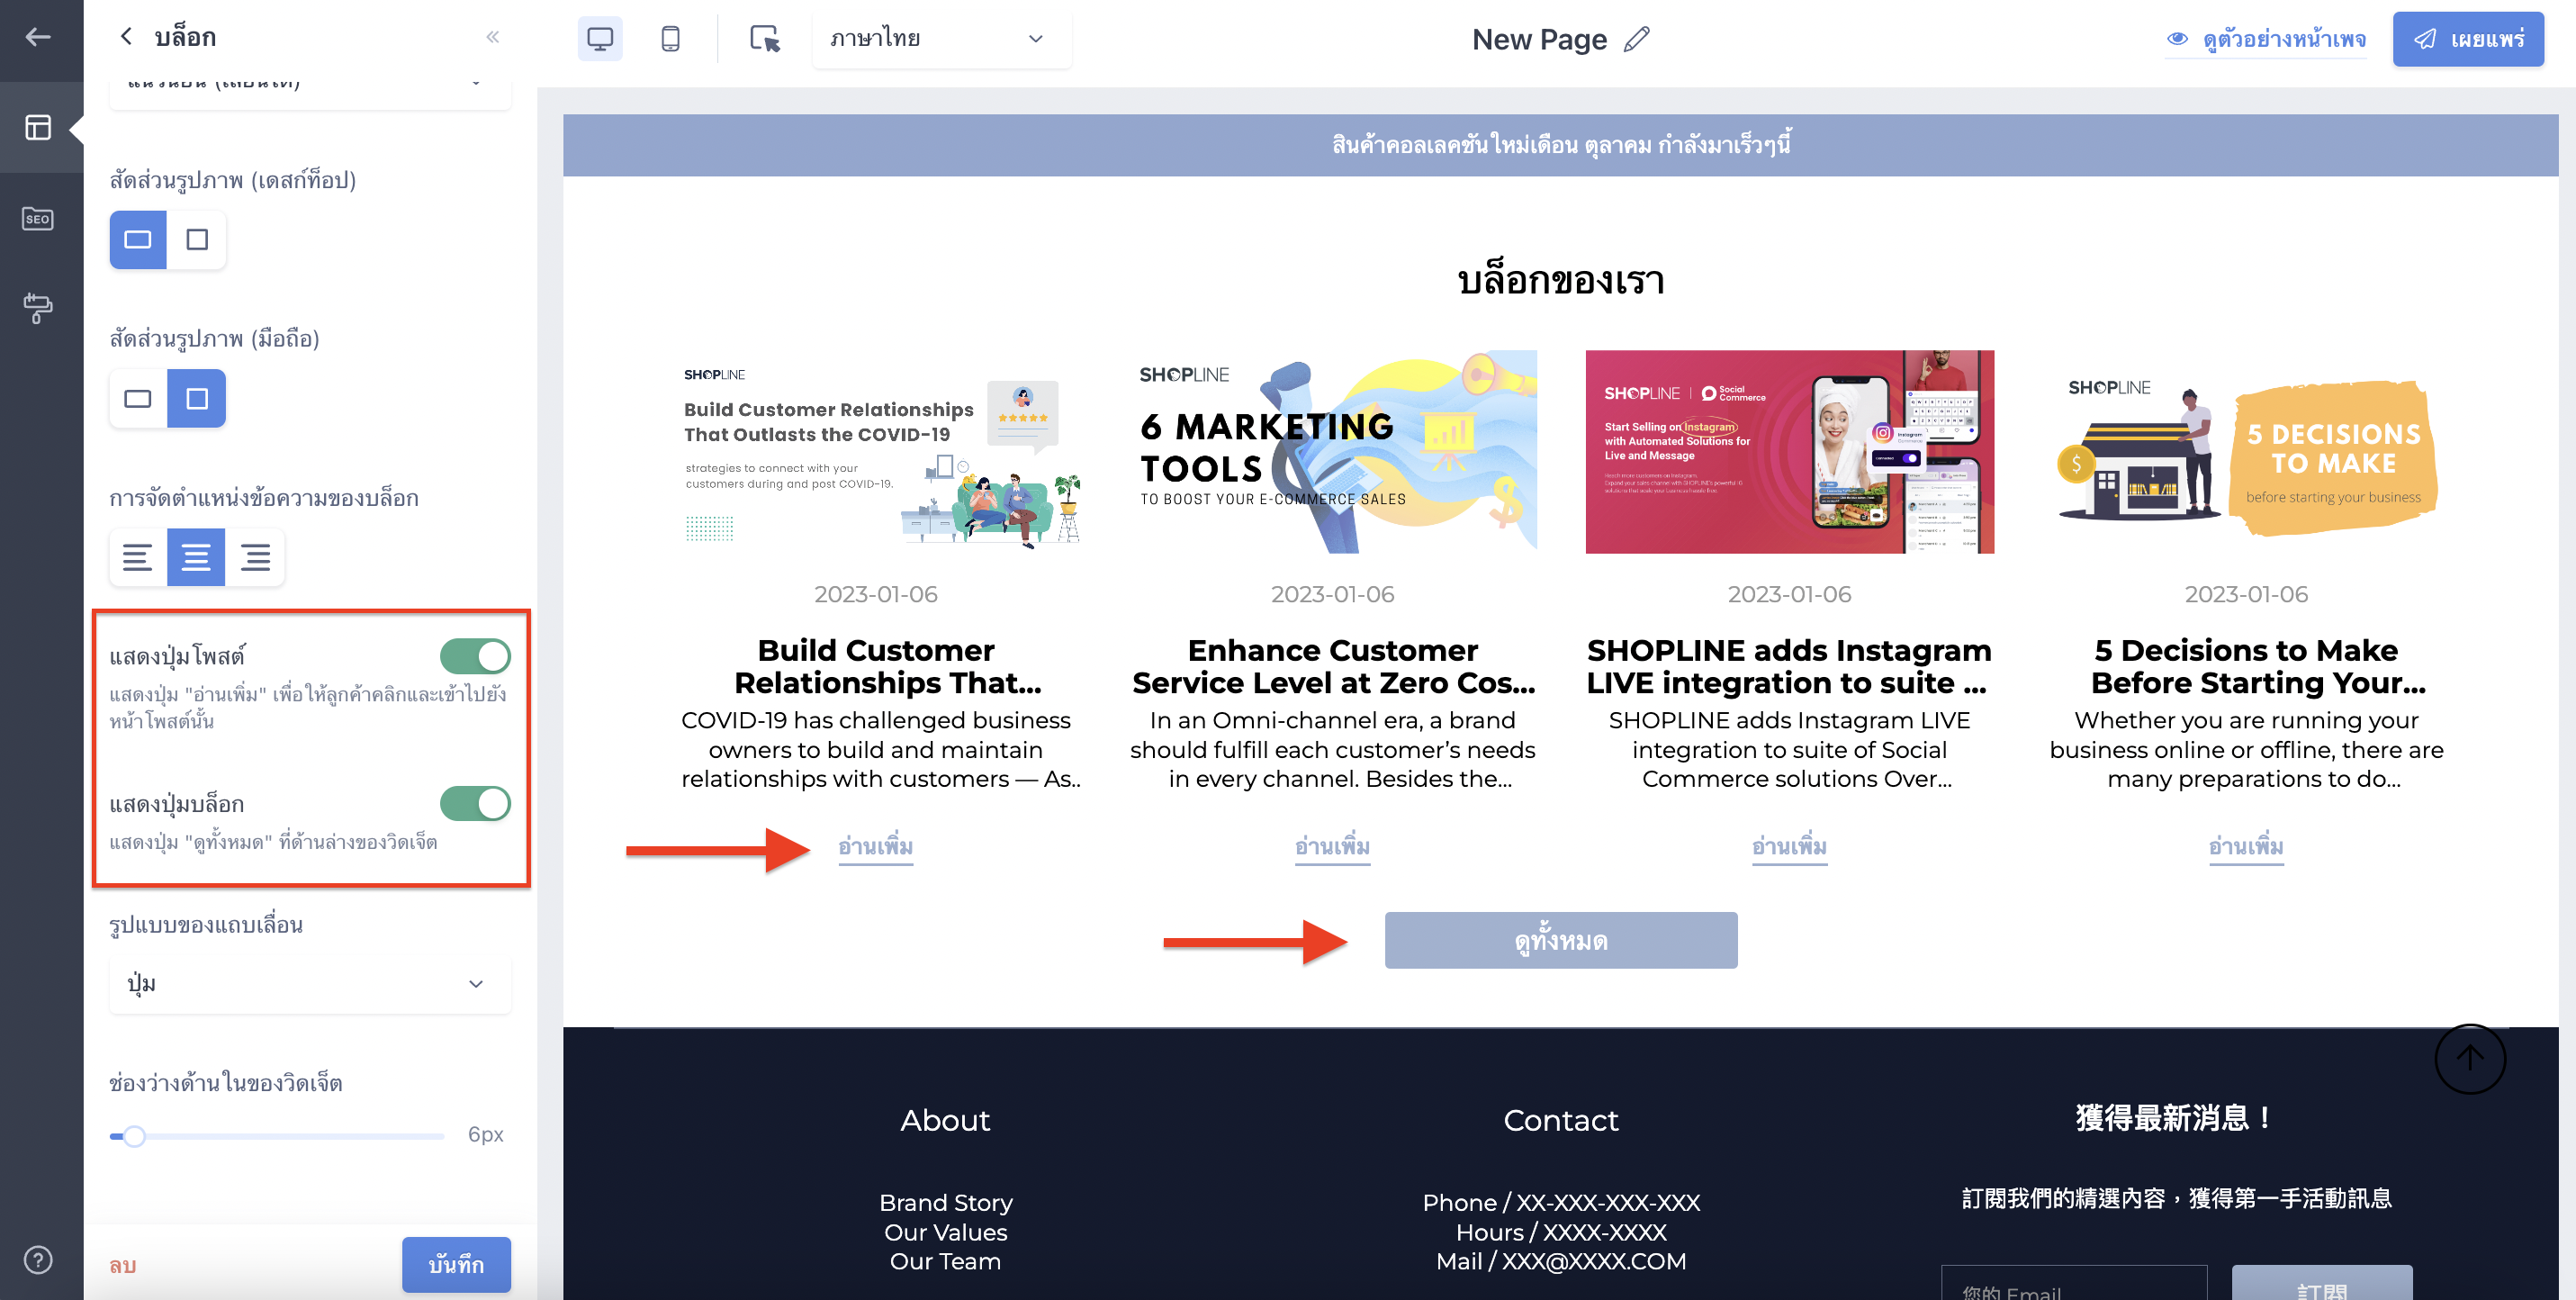Go back from the บล็อก panel header
Viewport: 2576px width, 1300px height.
[x=126, y=37]
